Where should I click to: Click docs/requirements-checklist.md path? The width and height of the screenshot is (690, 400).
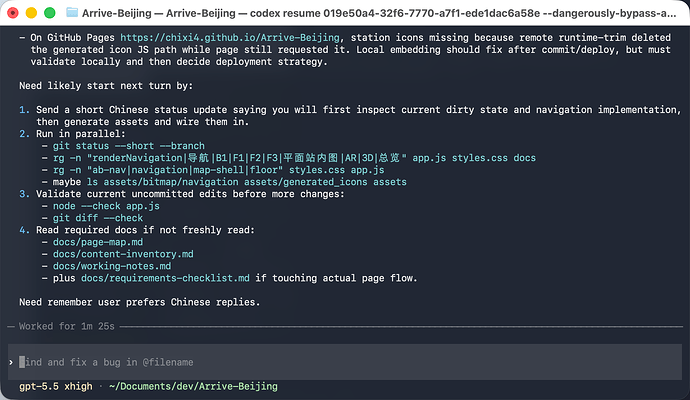pyautogui.click(x=165, y=278)
